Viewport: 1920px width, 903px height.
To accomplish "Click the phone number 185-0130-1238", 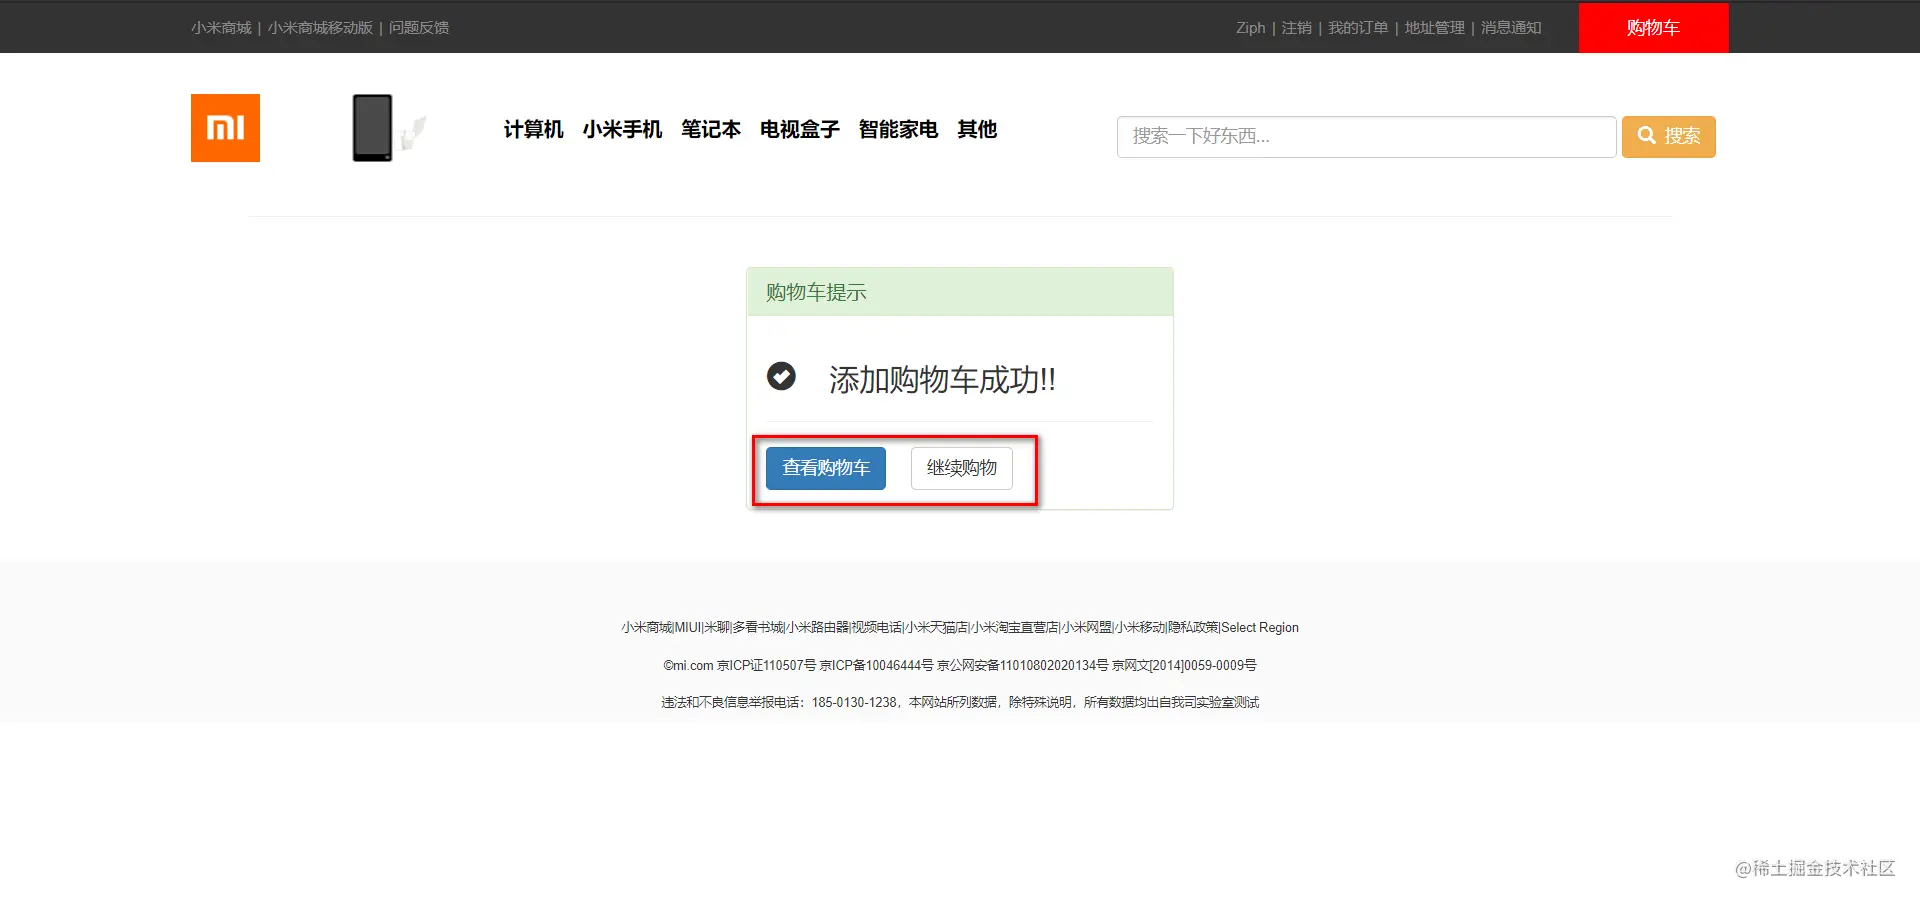I will pos(854,703).
